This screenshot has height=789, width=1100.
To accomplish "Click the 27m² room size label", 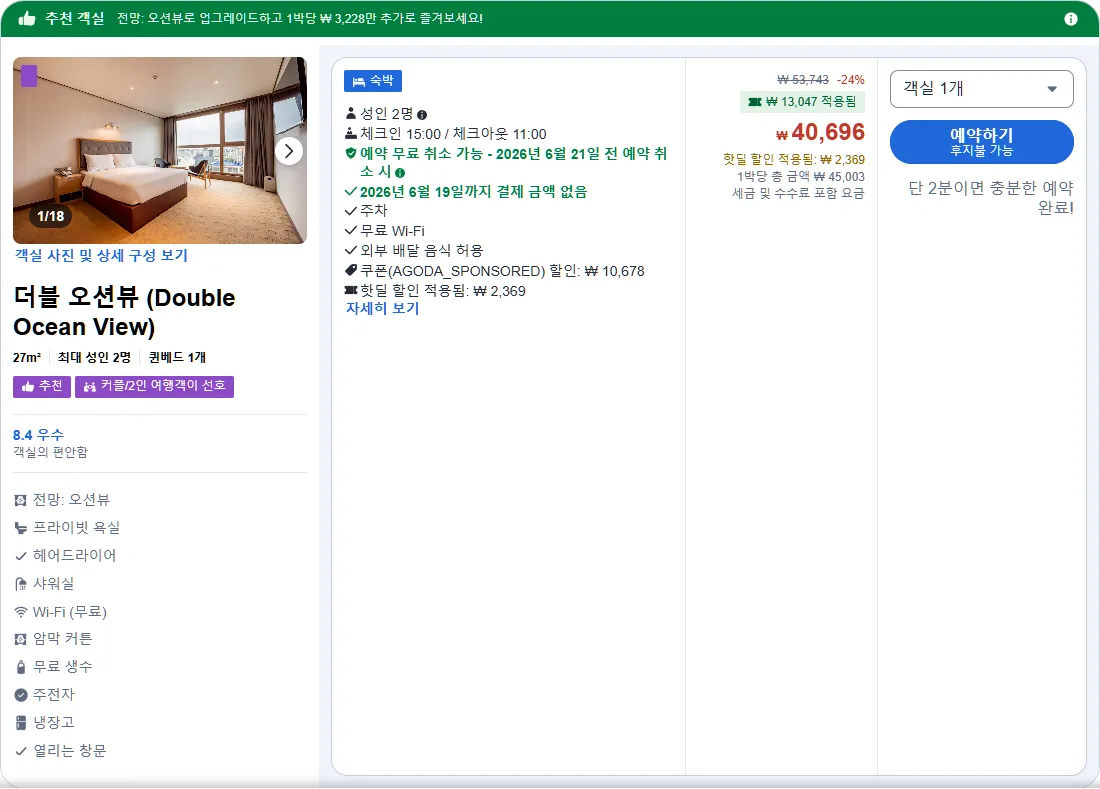I will (x=27, y=358).
